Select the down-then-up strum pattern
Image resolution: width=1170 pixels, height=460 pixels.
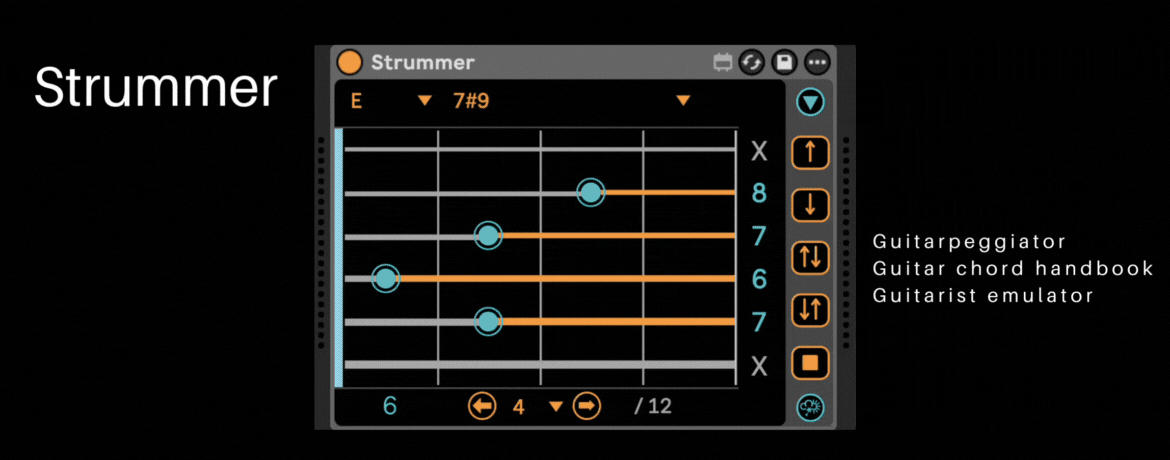[x=810, y=310]
